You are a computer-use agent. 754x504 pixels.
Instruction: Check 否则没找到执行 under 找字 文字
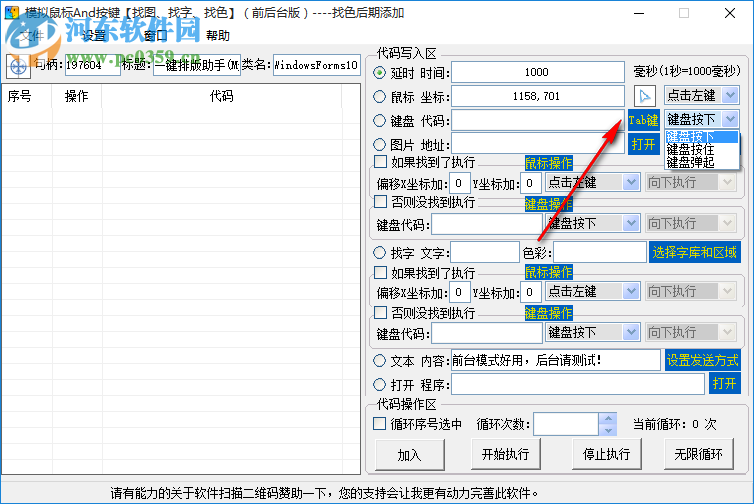click(380, 313)
